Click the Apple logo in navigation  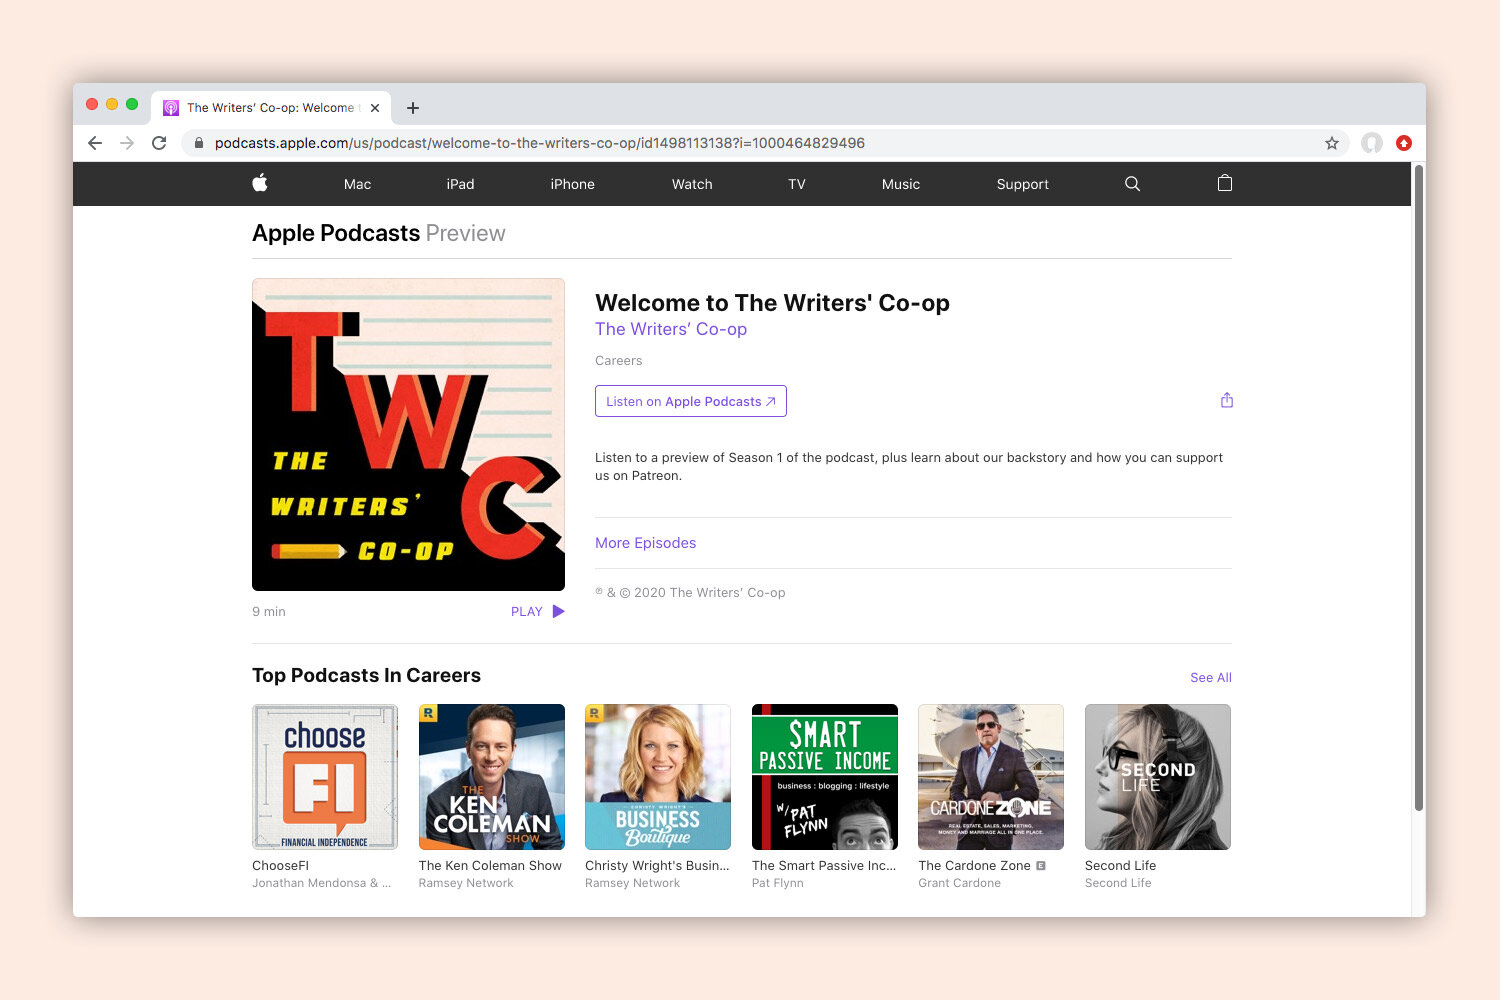260,183
